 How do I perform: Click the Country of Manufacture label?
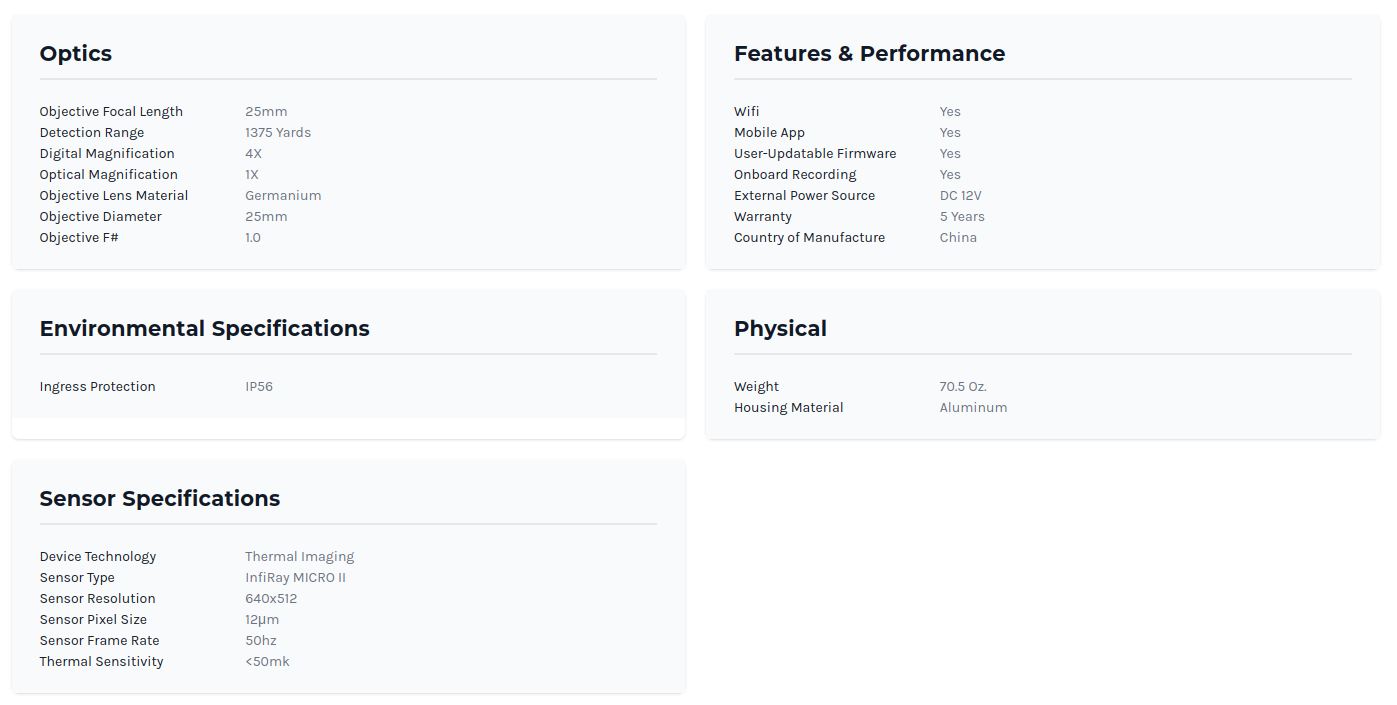pos(809,238)
